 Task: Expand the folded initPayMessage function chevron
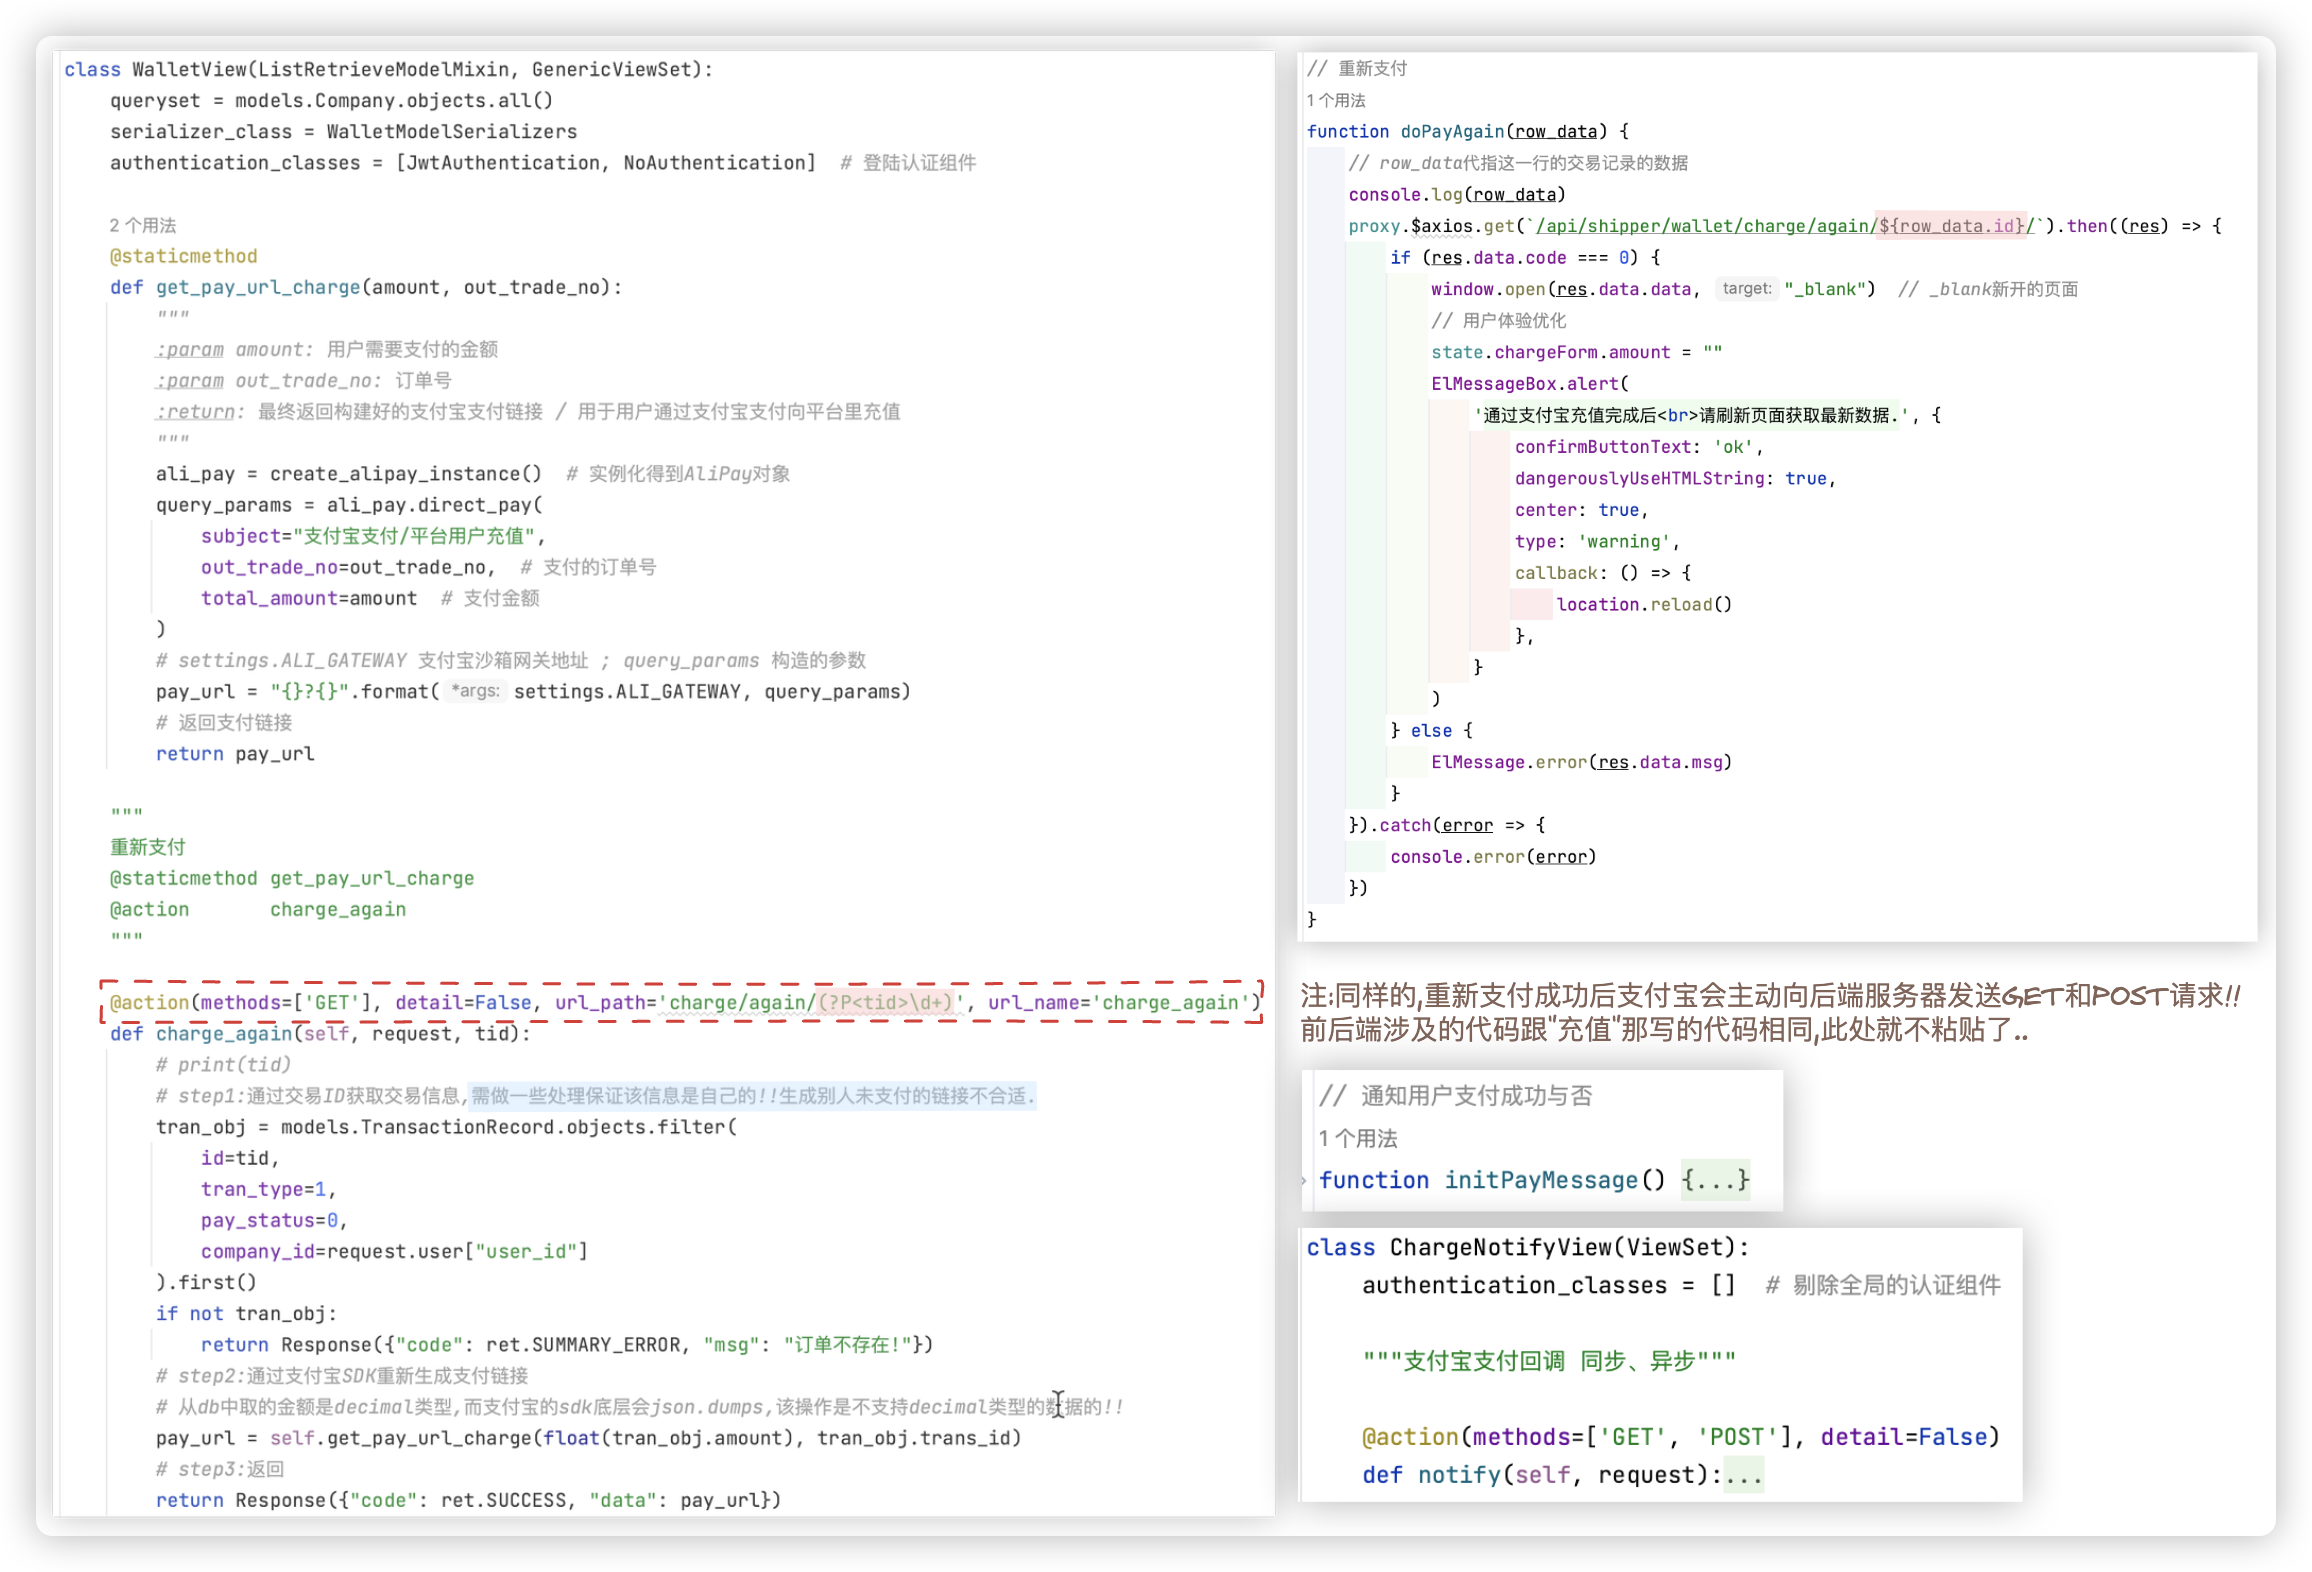(1304, 1181)
